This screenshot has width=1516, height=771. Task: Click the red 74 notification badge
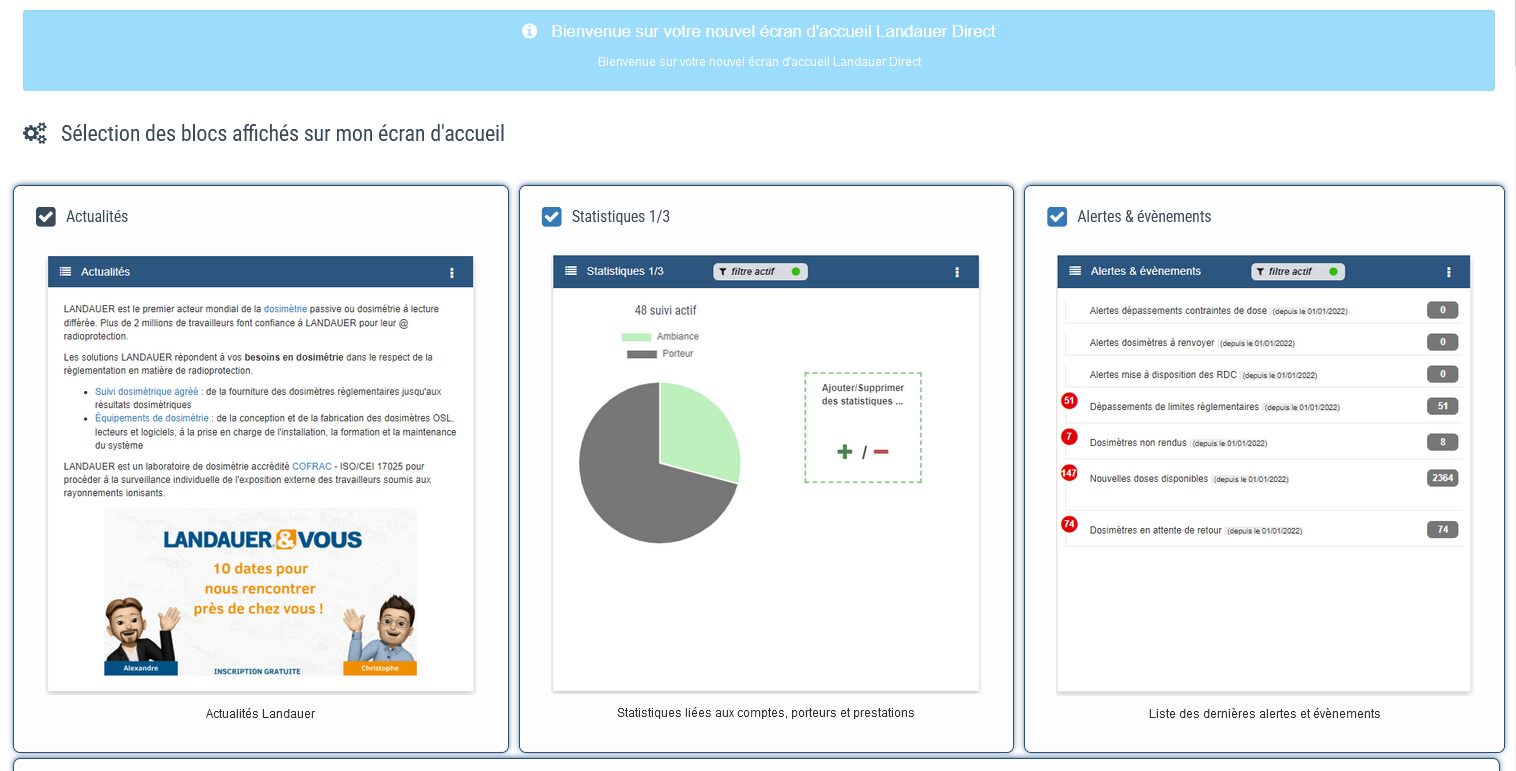click(x=1069, y=524)
